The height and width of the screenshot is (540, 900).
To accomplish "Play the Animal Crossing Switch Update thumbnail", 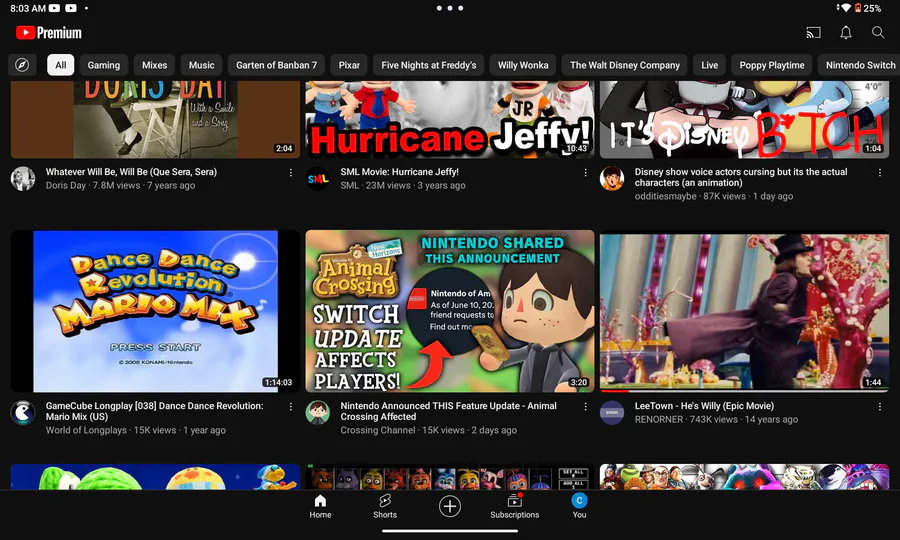I will (449, 311).
